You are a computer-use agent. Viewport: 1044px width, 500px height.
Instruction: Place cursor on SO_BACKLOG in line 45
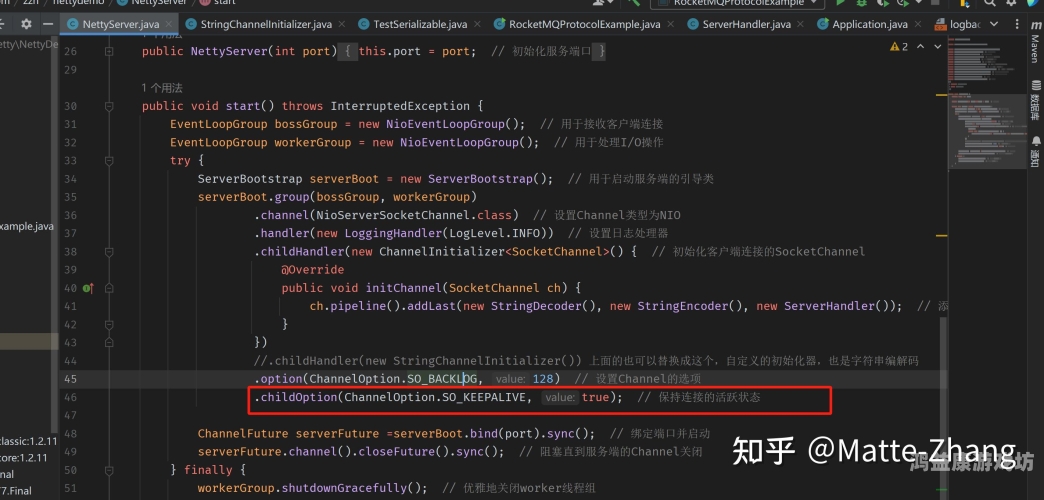[x=443, y=379]
